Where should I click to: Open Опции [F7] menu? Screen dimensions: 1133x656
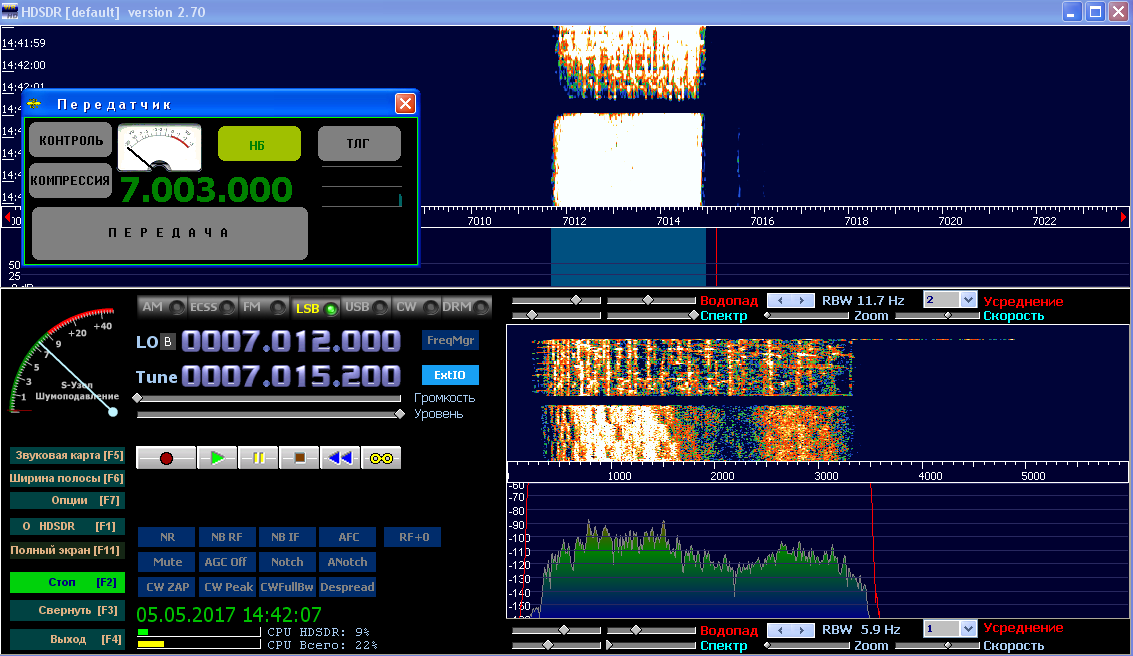click(67, 500)
